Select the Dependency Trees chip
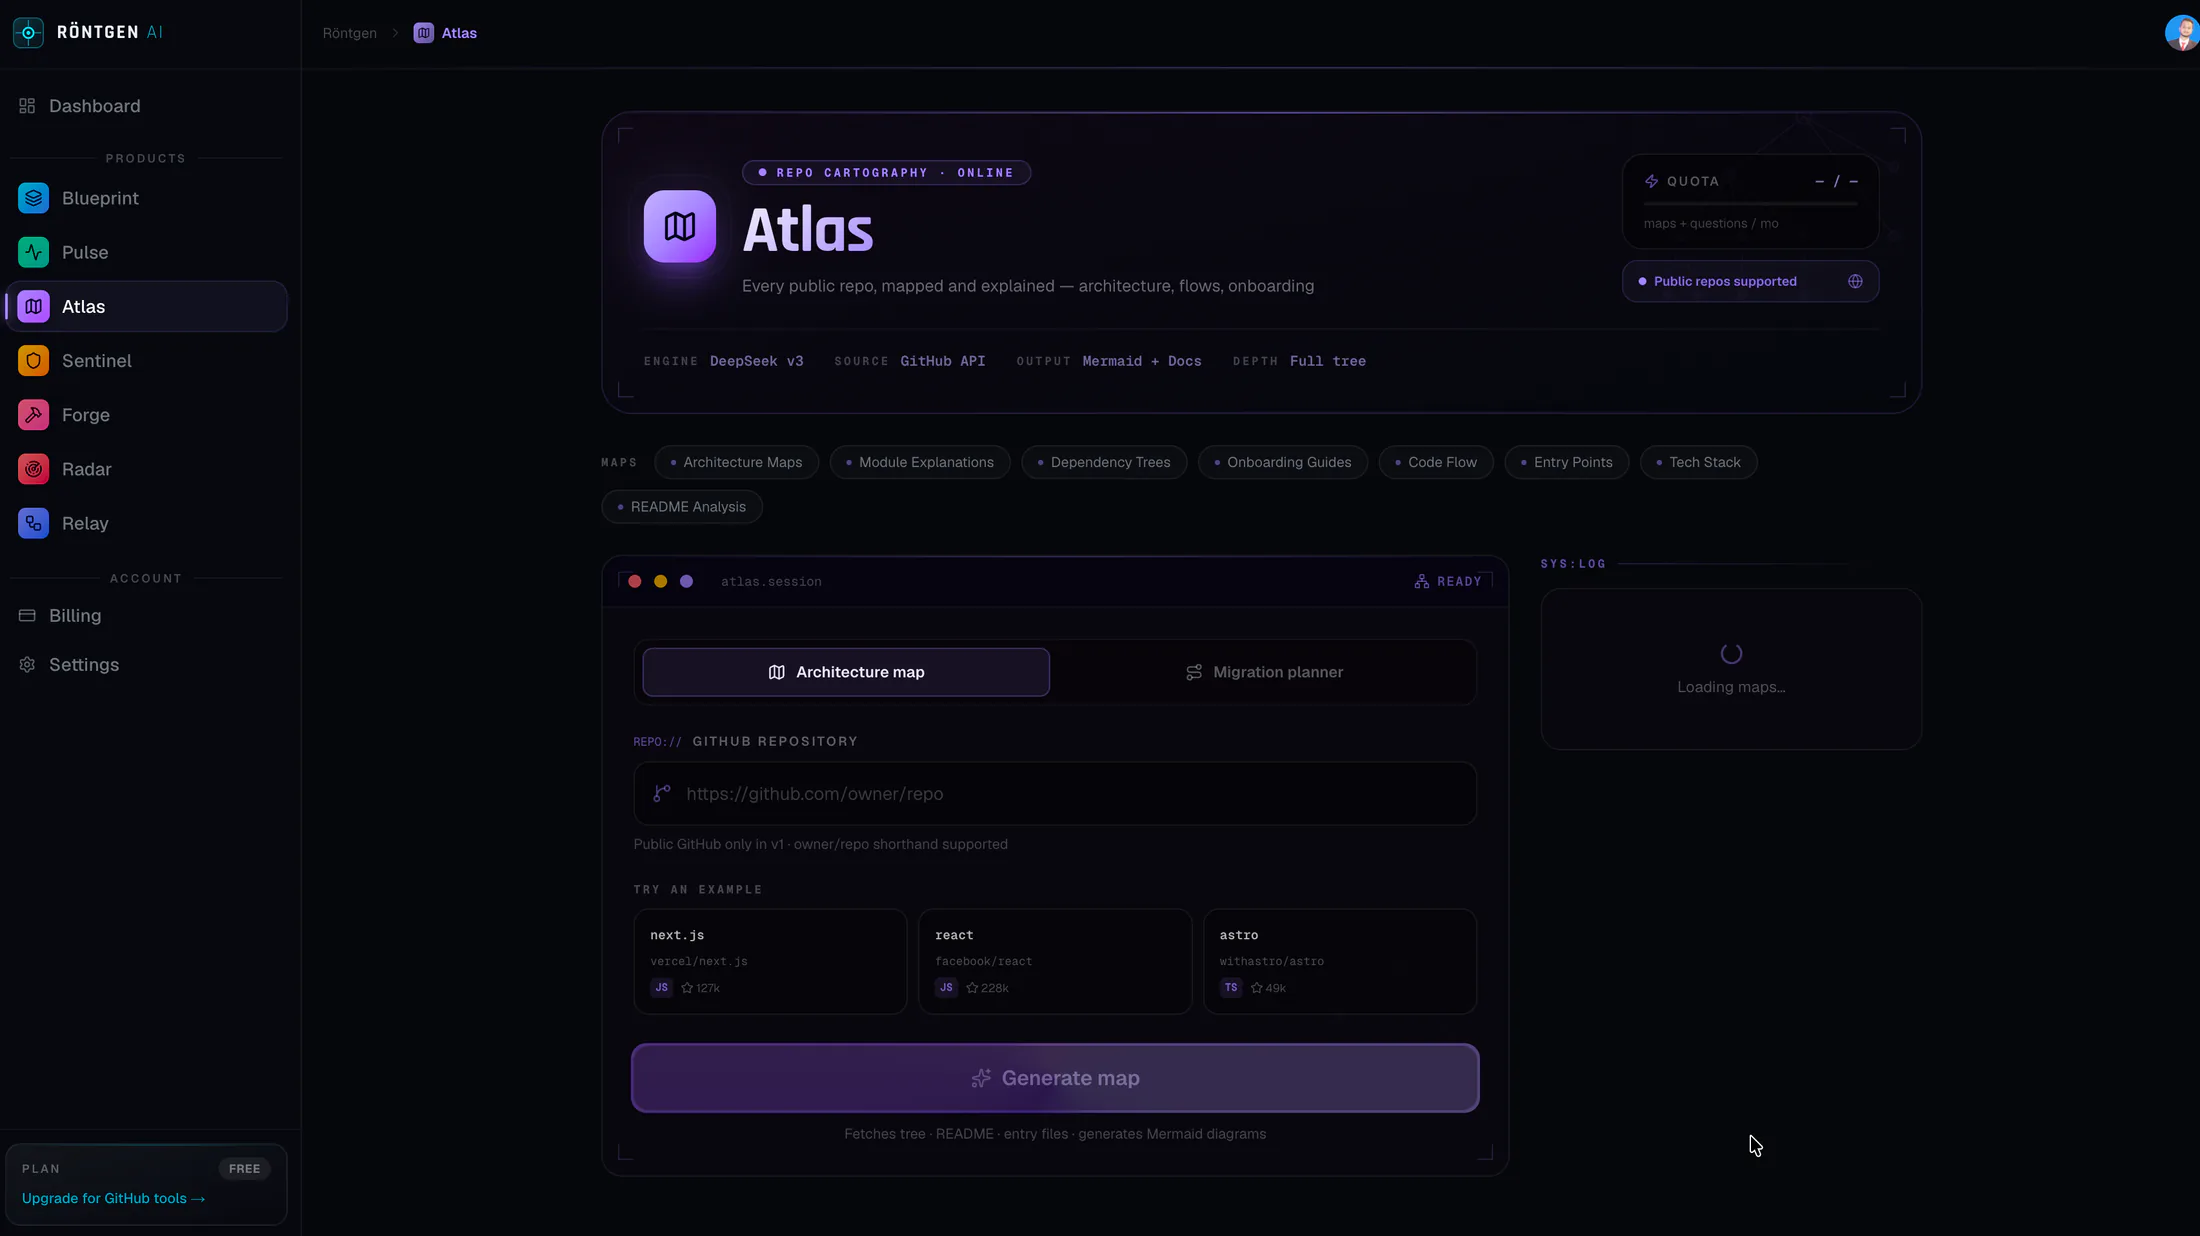This screenshot has height=1236, width=2200. pyautogui.click(x=1104, y=462)
